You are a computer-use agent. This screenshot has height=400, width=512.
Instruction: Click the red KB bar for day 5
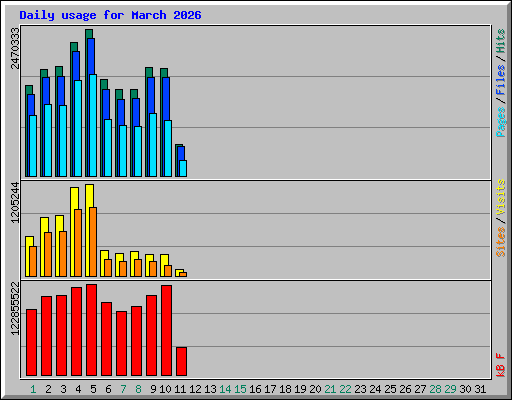[92, 330]
